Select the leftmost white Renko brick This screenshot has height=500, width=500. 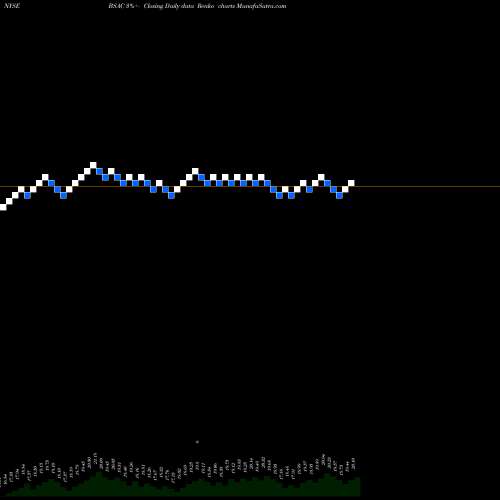pos(3,207)
